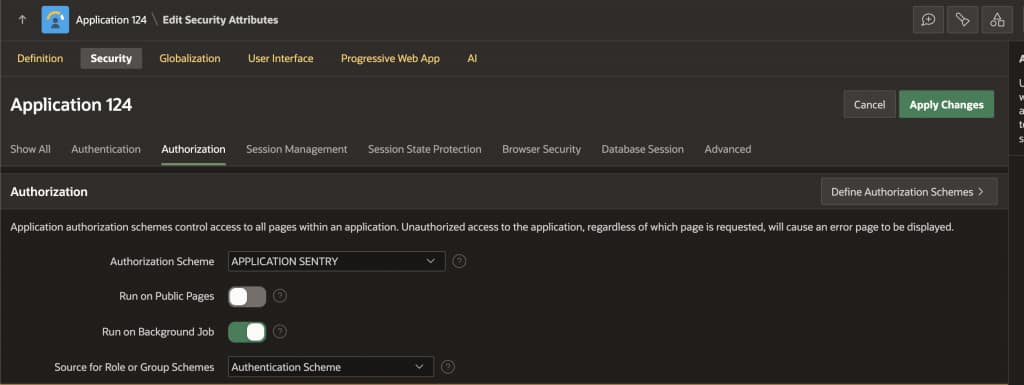Toggle Run on Background Job switch
Viewport: 1024px width, 385px height.
[x=247, y=331]
